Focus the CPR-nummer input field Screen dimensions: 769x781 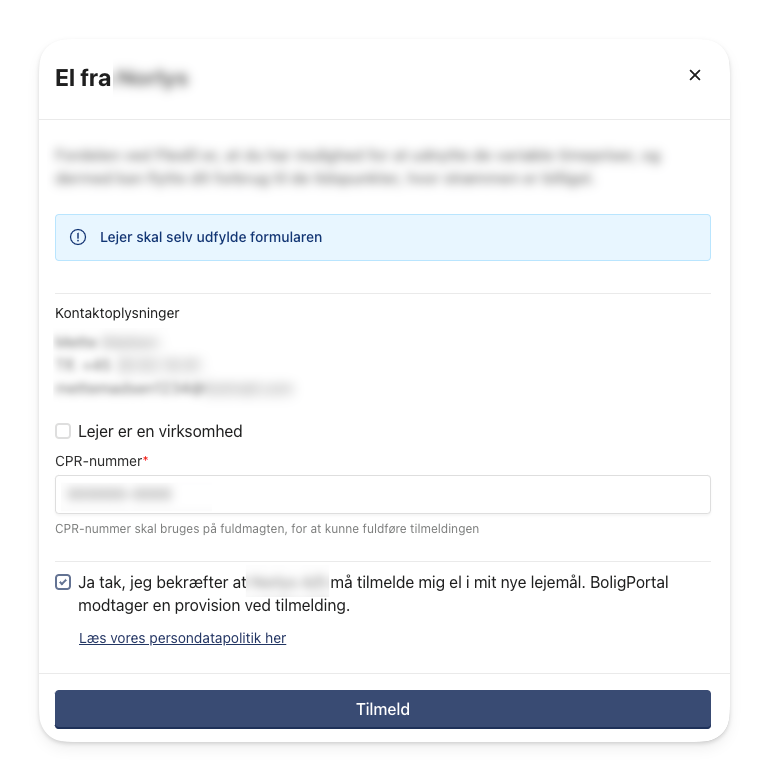(383, 494)
